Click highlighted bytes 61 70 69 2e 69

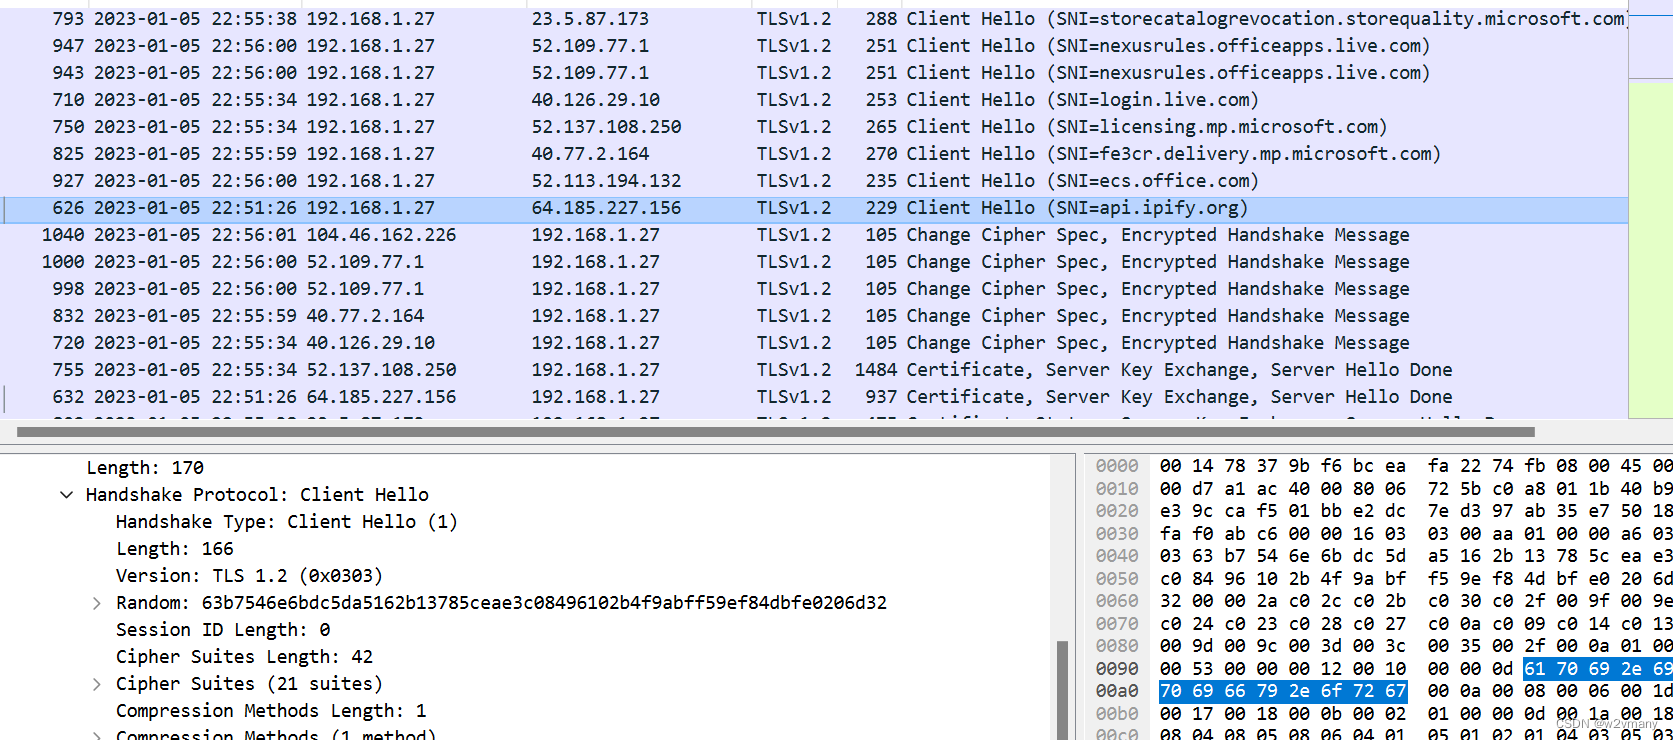tap(1598, 669)
